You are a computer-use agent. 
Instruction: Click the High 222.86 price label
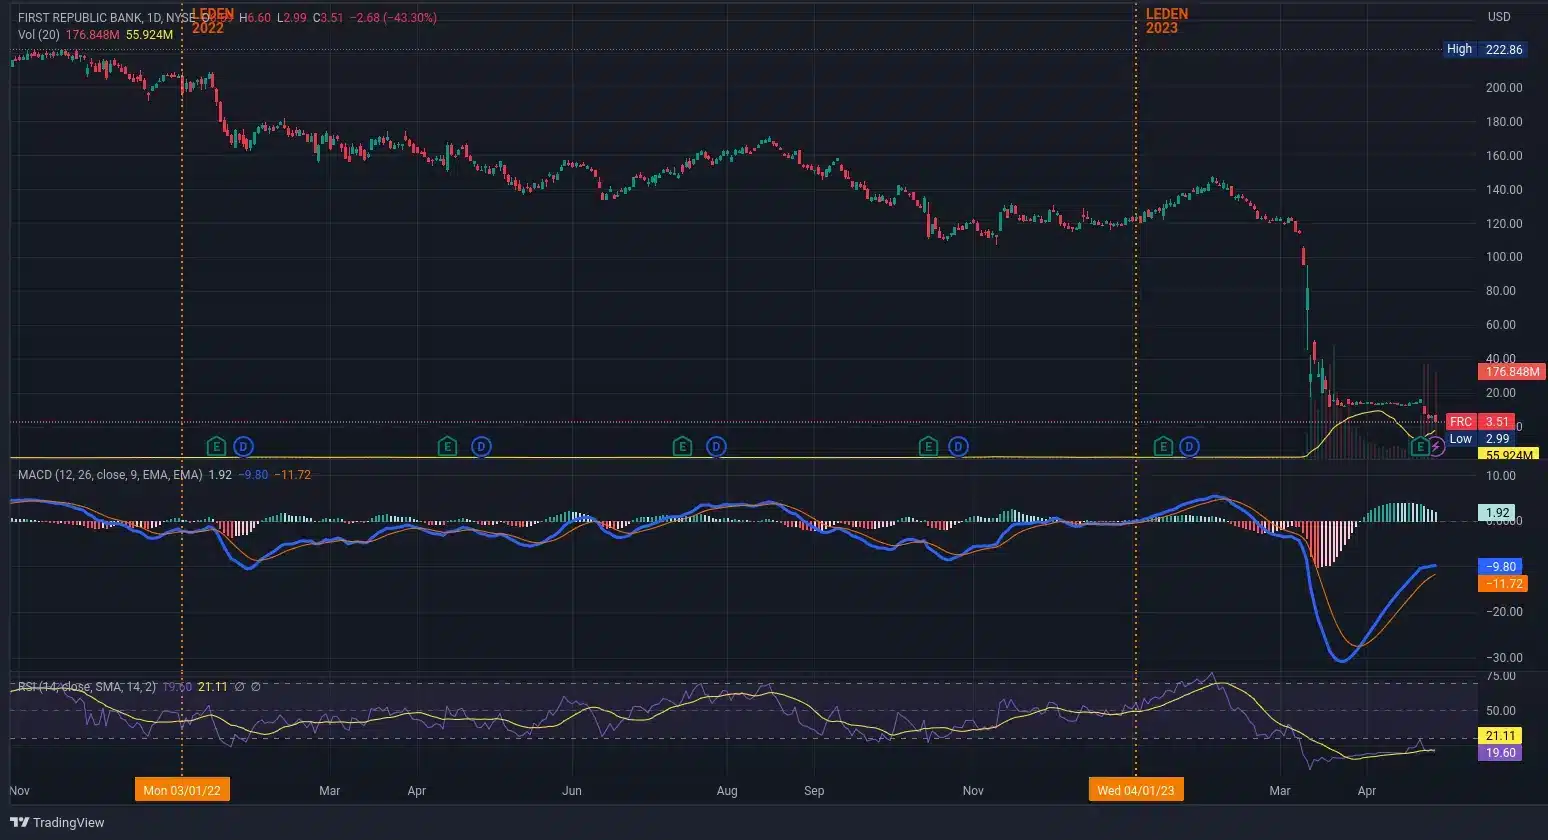pos(1486,49)
